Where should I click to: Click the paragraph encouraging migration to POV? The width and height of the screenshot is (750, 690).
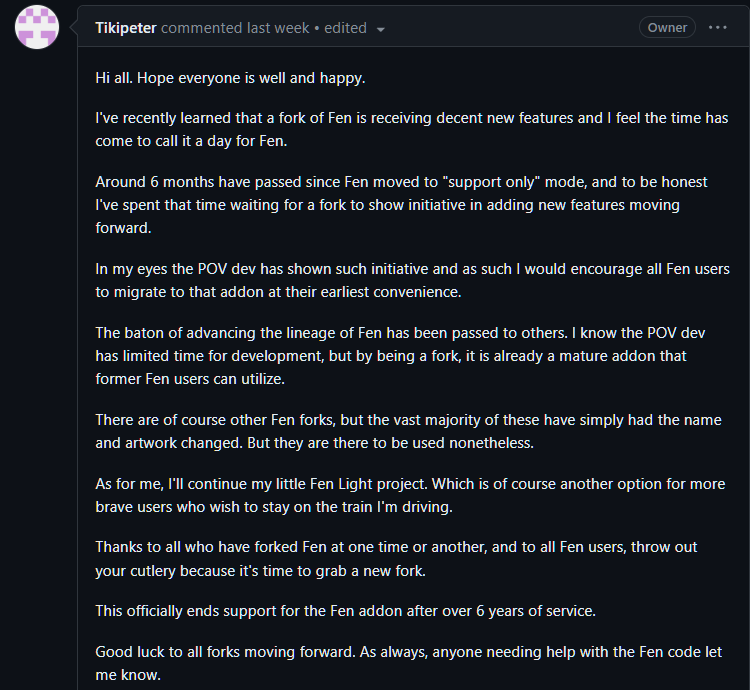(x=412, y=280)
